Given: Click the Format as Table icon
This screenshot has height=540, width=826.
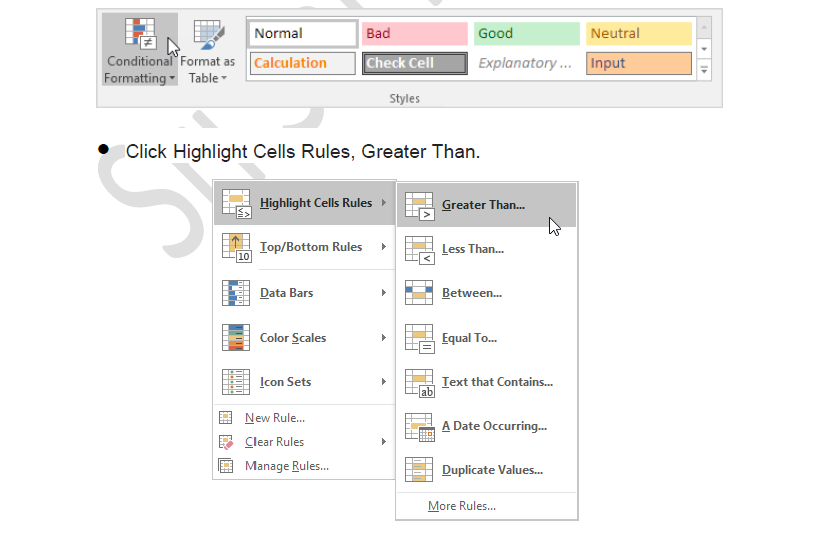Looking at the screenshot, I should coord(208,35).
